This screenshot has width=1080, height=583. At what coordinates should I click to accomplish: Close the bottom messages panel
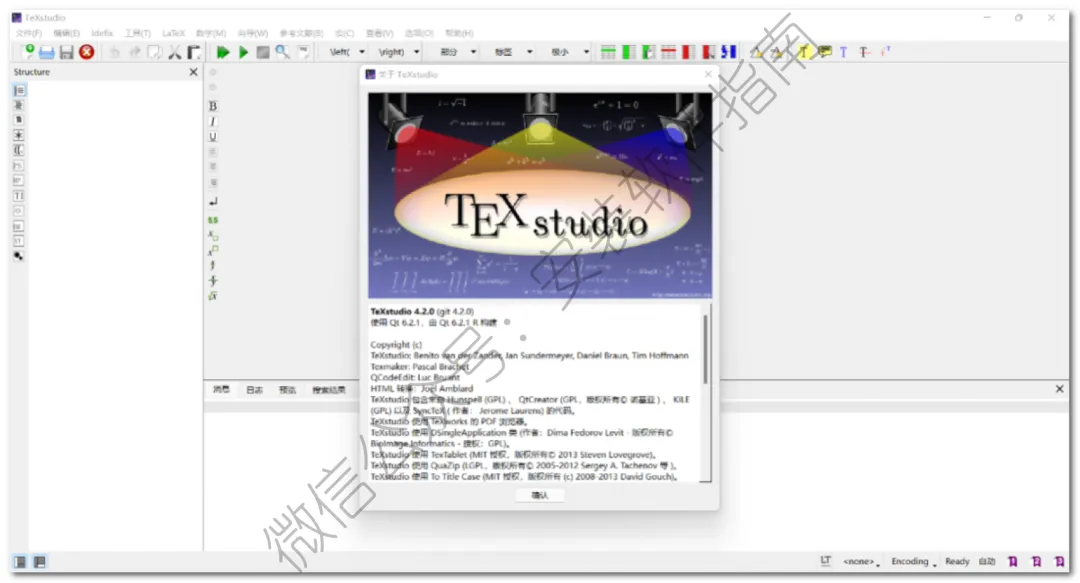pos(1059,389)
